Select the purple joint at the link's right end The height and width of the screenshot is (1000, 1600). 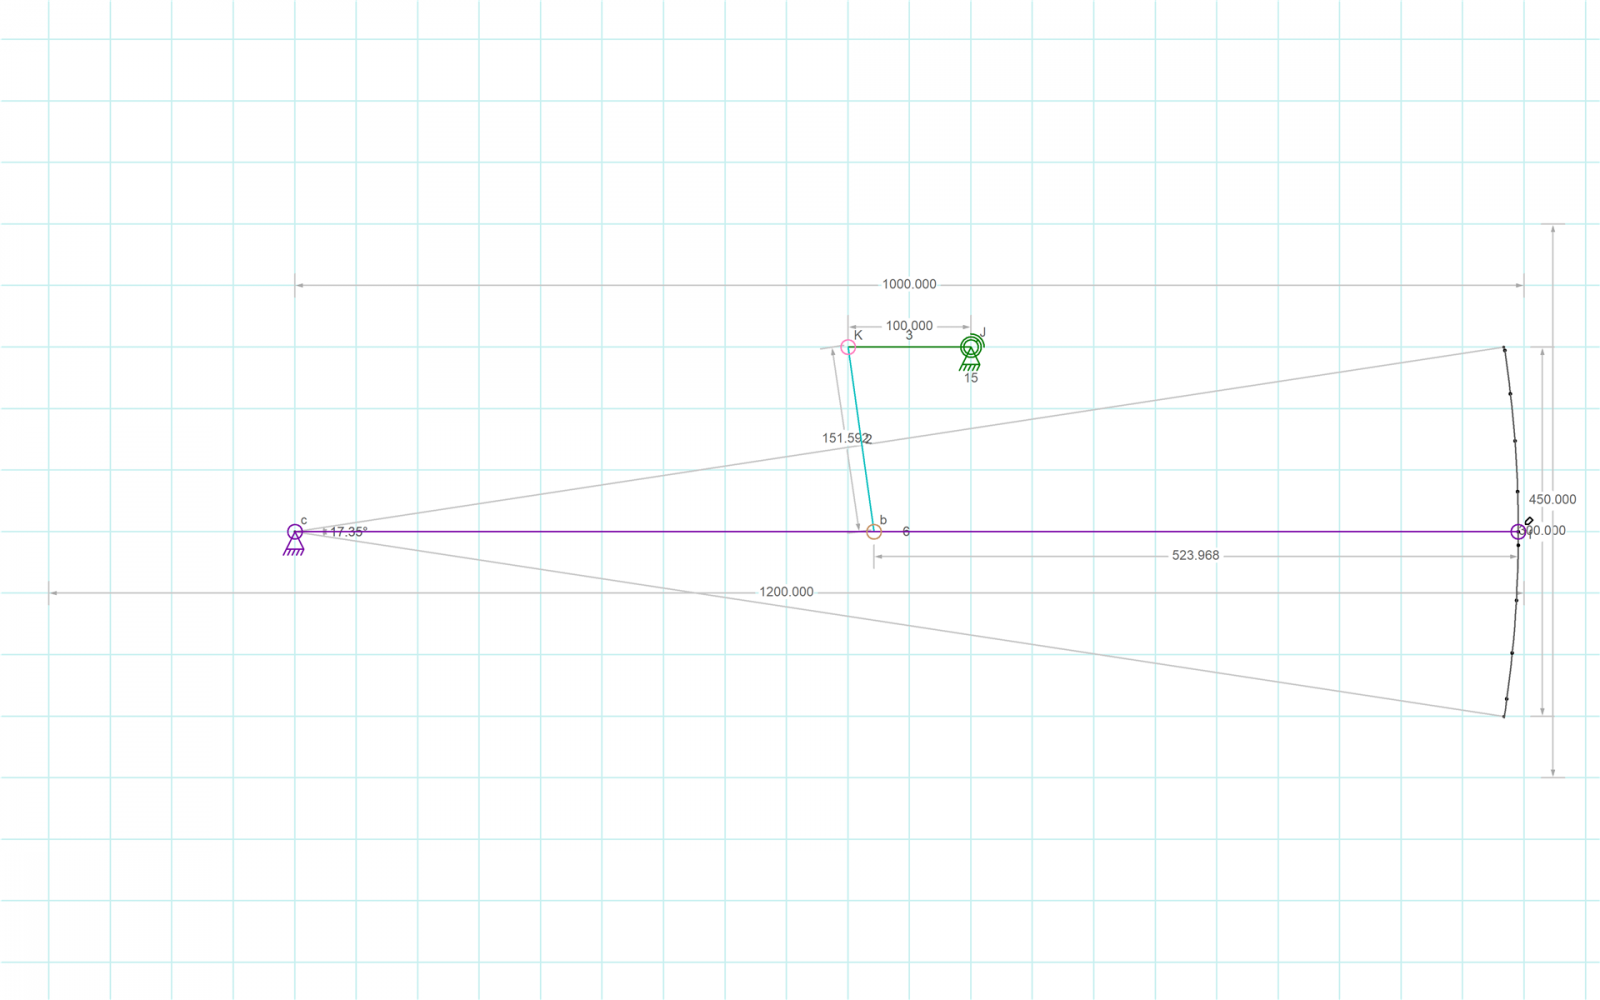[x=1518, y=532]
